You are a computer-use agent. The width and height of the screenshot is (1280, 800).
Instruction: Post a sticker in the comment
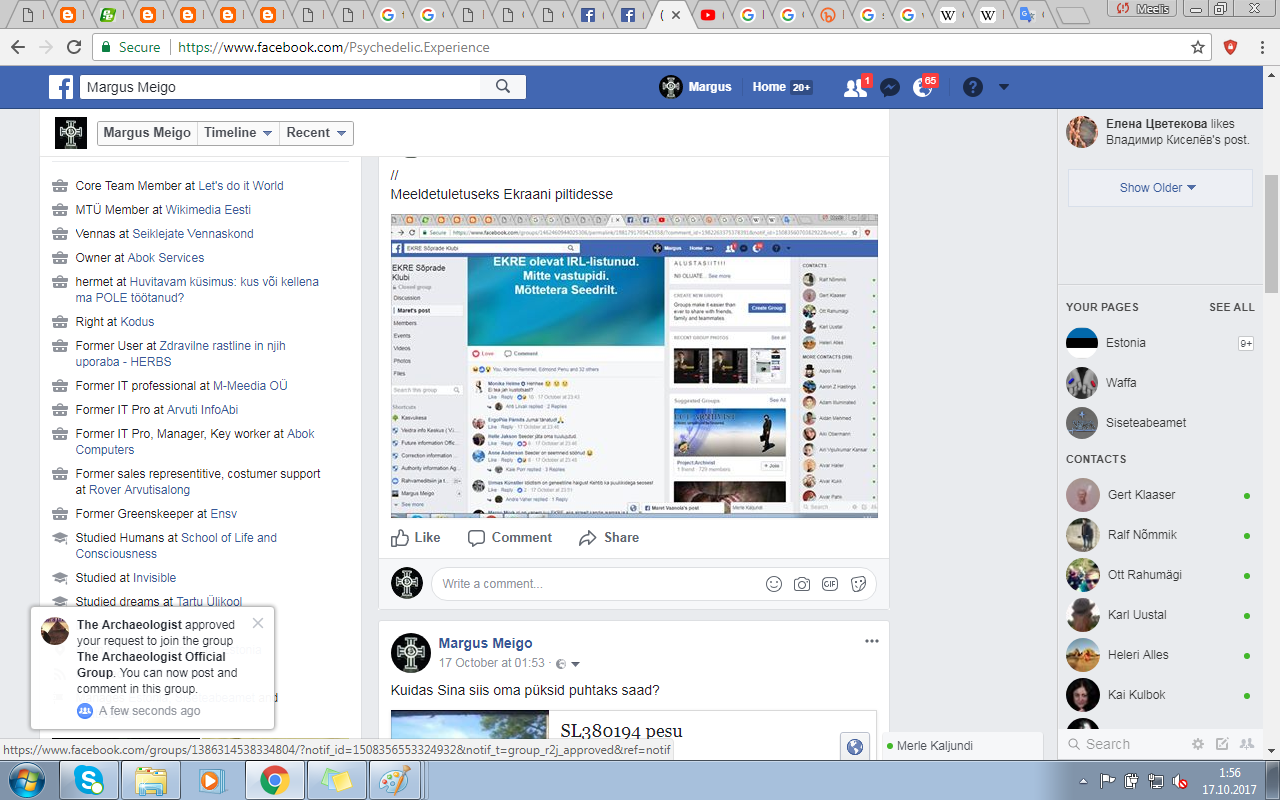tap(857, 584)
